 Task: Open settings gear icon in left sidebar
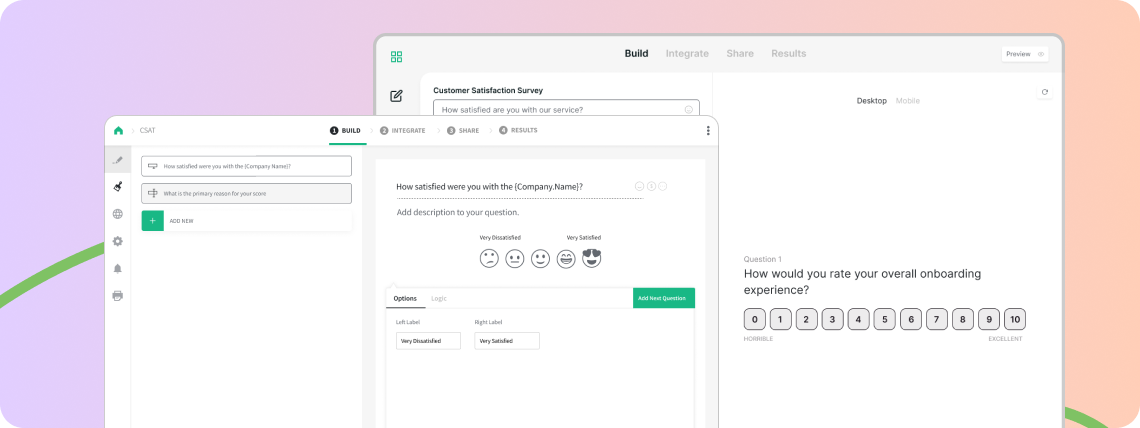tap(118, 241)
